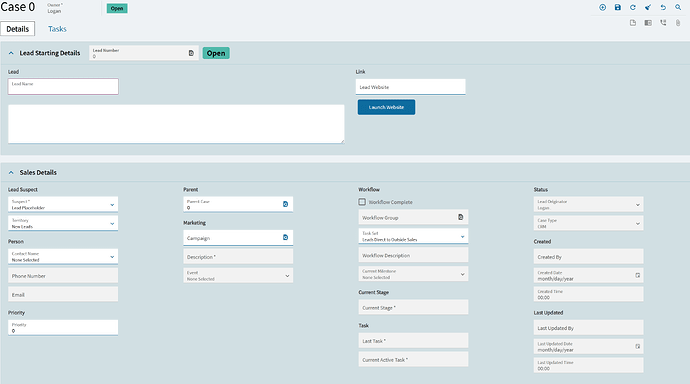Open search with the magnifier icon
Image resolution: width=690 pixels, height=384 pixels.
click(678, 7)
